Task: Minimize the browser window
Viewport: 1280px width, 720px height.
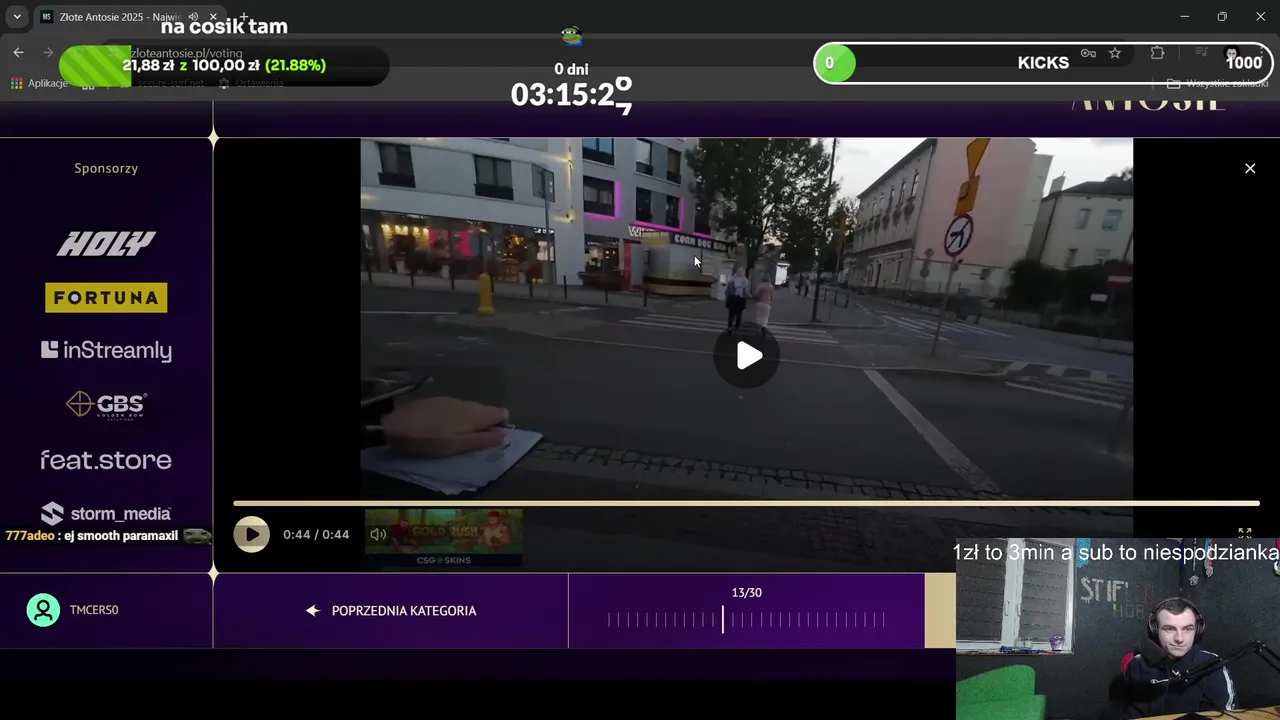Action: (x=1185, y=17)
